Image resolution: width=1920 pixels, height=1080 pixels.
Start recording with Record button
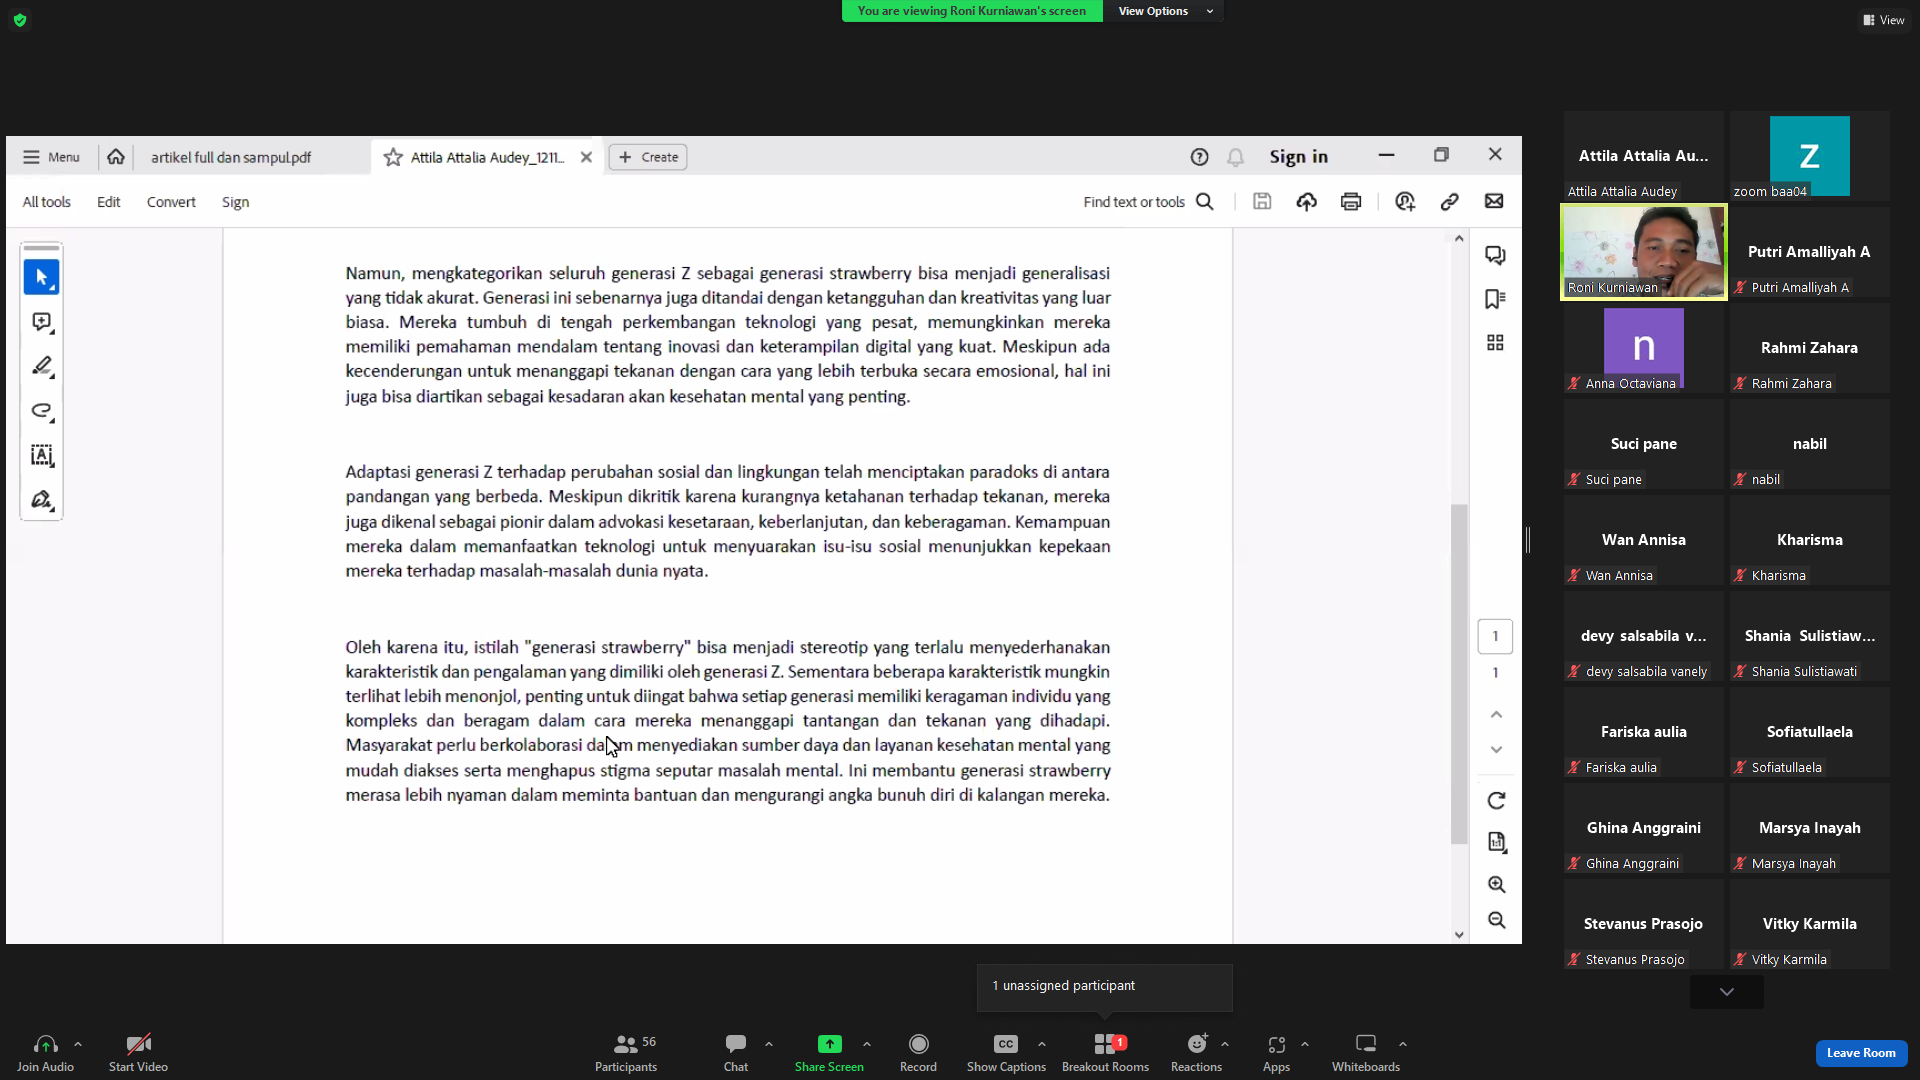(x=918, y=1053)
